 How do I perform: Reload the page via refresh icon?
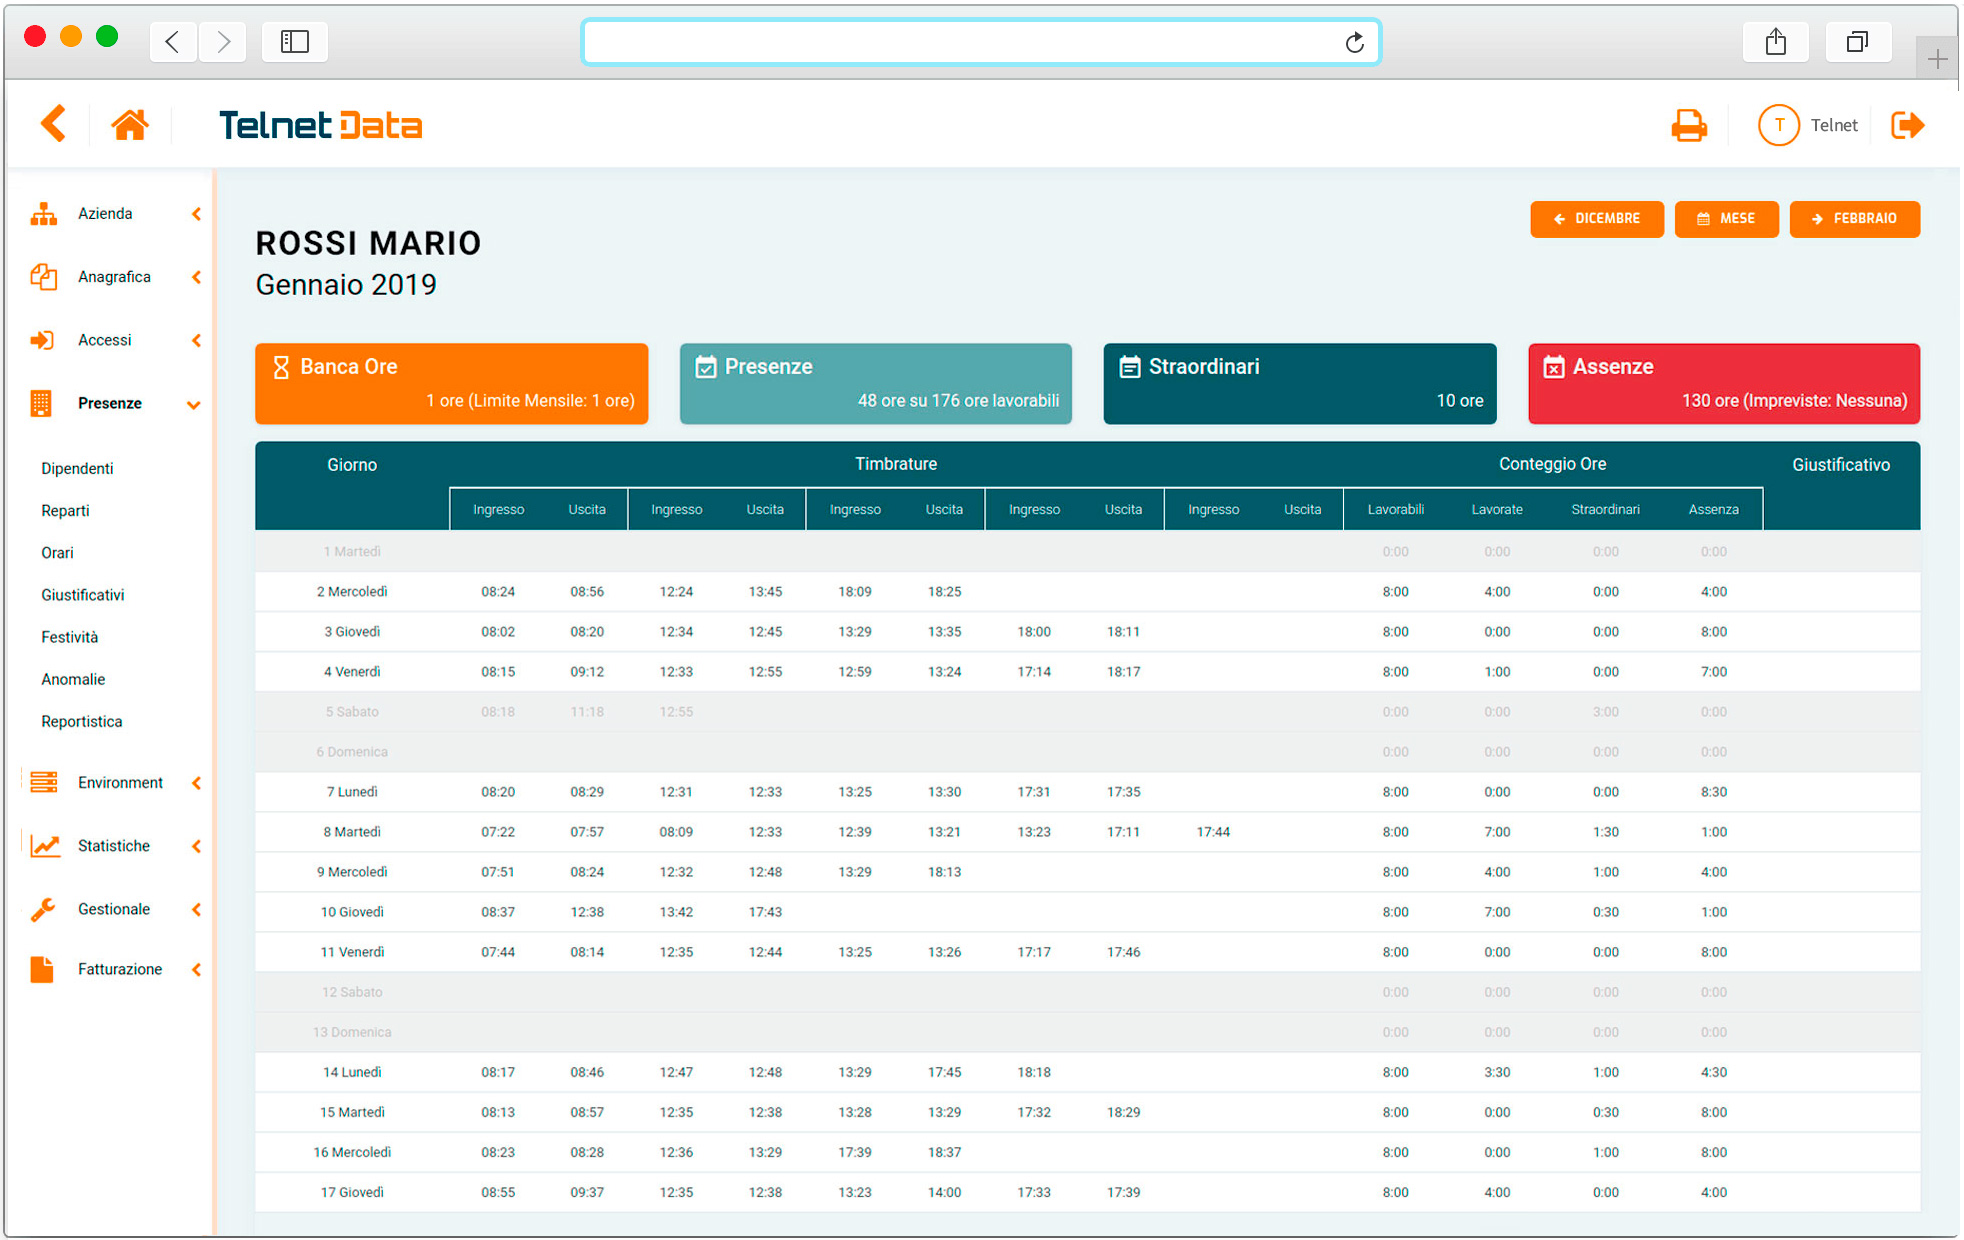1354,42
